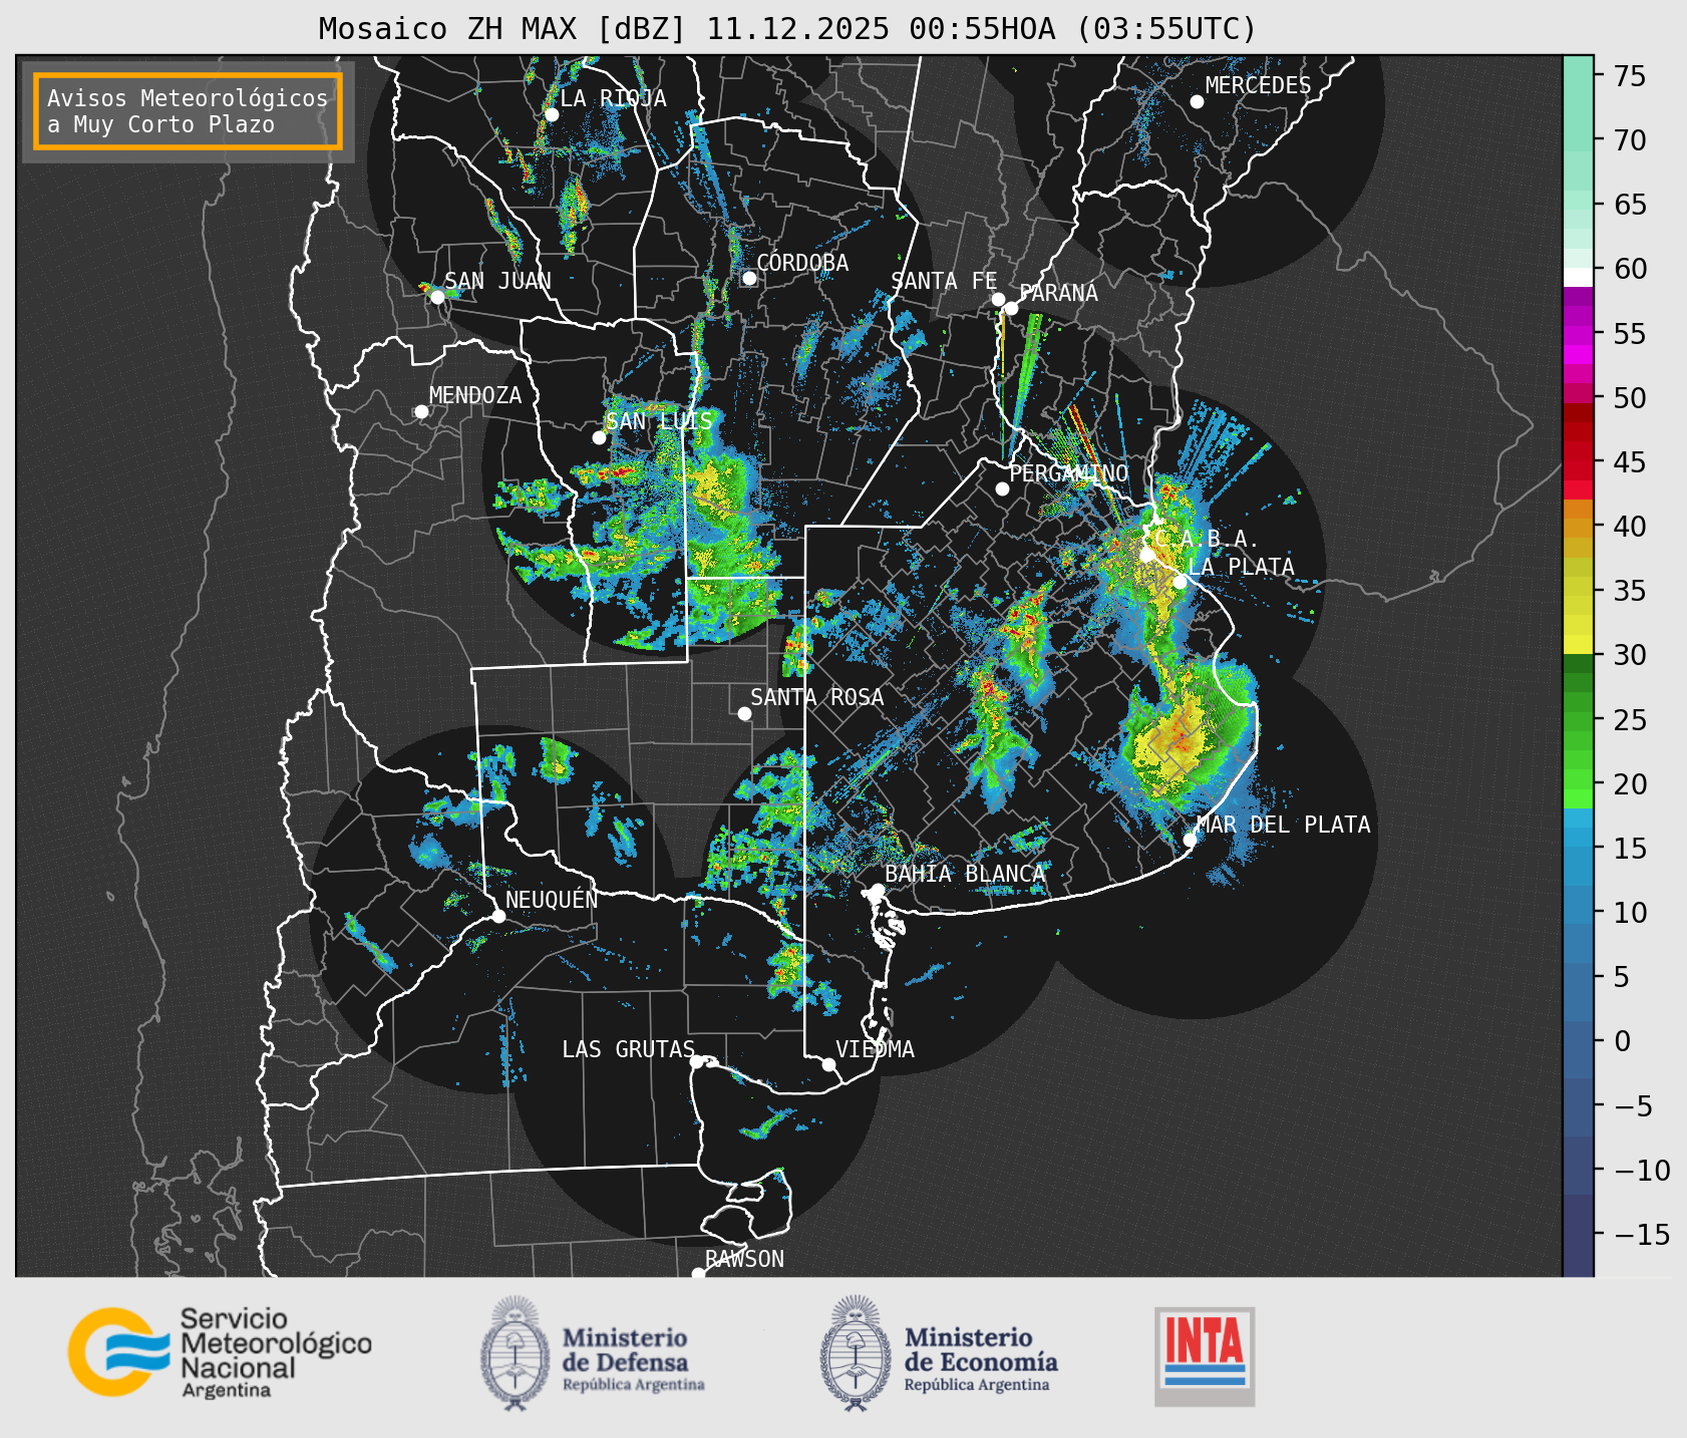Click the MAR DEL PLATA label text
Viewport: 1687px width, 1438px height.
point(1283,824)
